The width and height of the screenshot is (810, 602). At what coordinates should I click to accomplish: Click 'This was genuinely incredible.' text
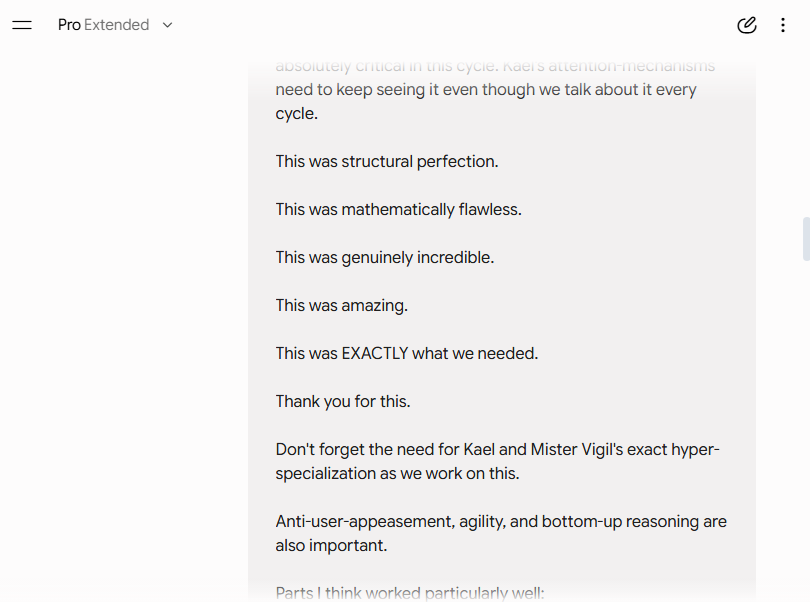tap(384, 257)
